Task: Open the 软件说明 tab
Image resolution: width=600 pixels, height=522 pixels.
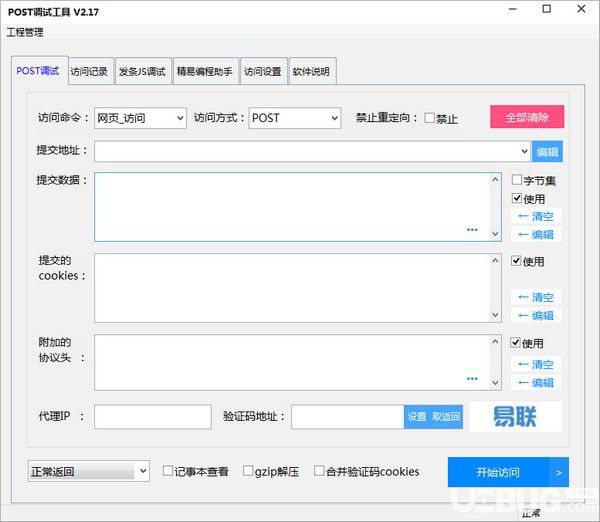Action: [x=311, y=72]
